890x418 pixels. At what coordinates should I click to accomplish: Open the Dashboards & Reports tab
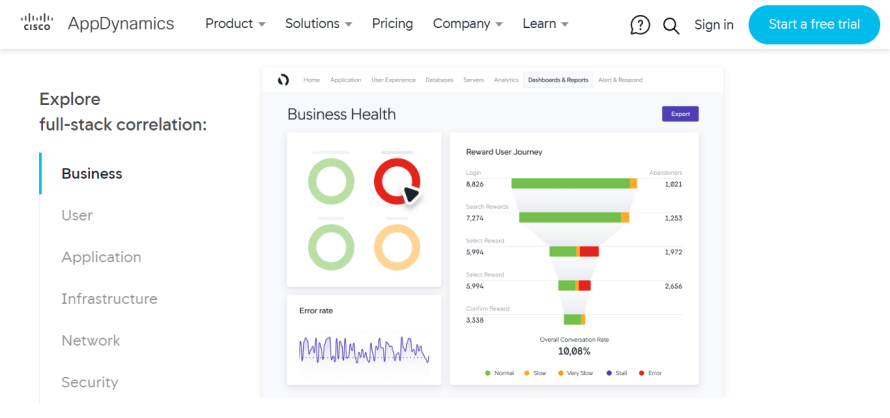[x=558, y=80]
